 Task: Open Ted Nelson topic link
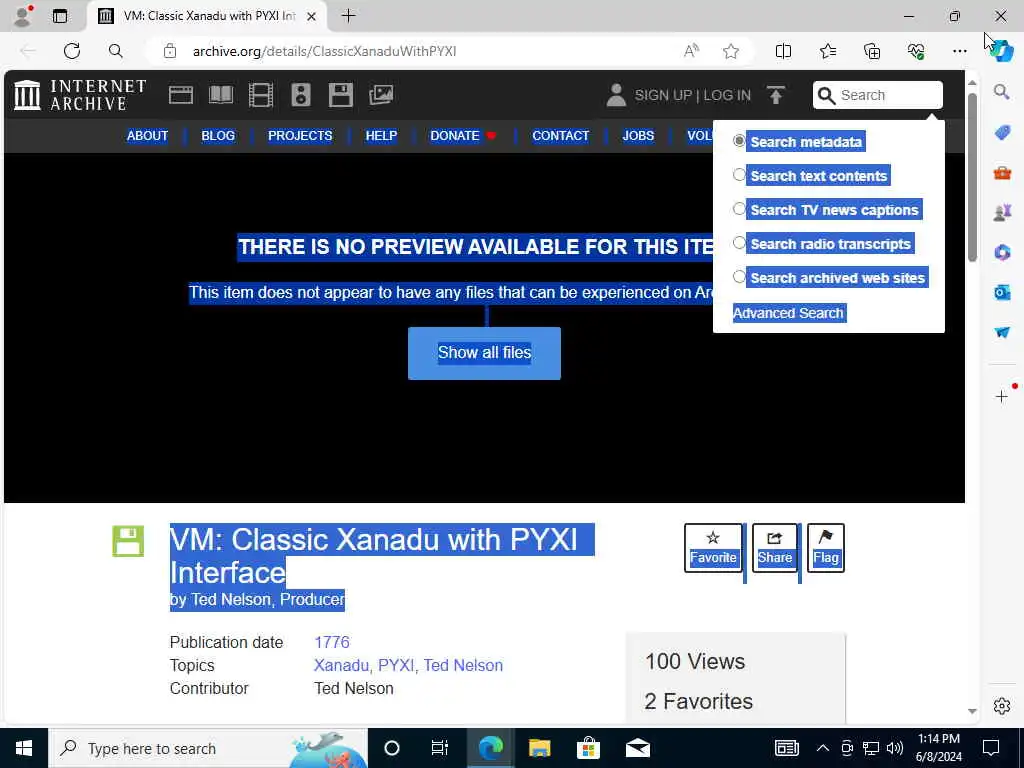pos(463,665)
